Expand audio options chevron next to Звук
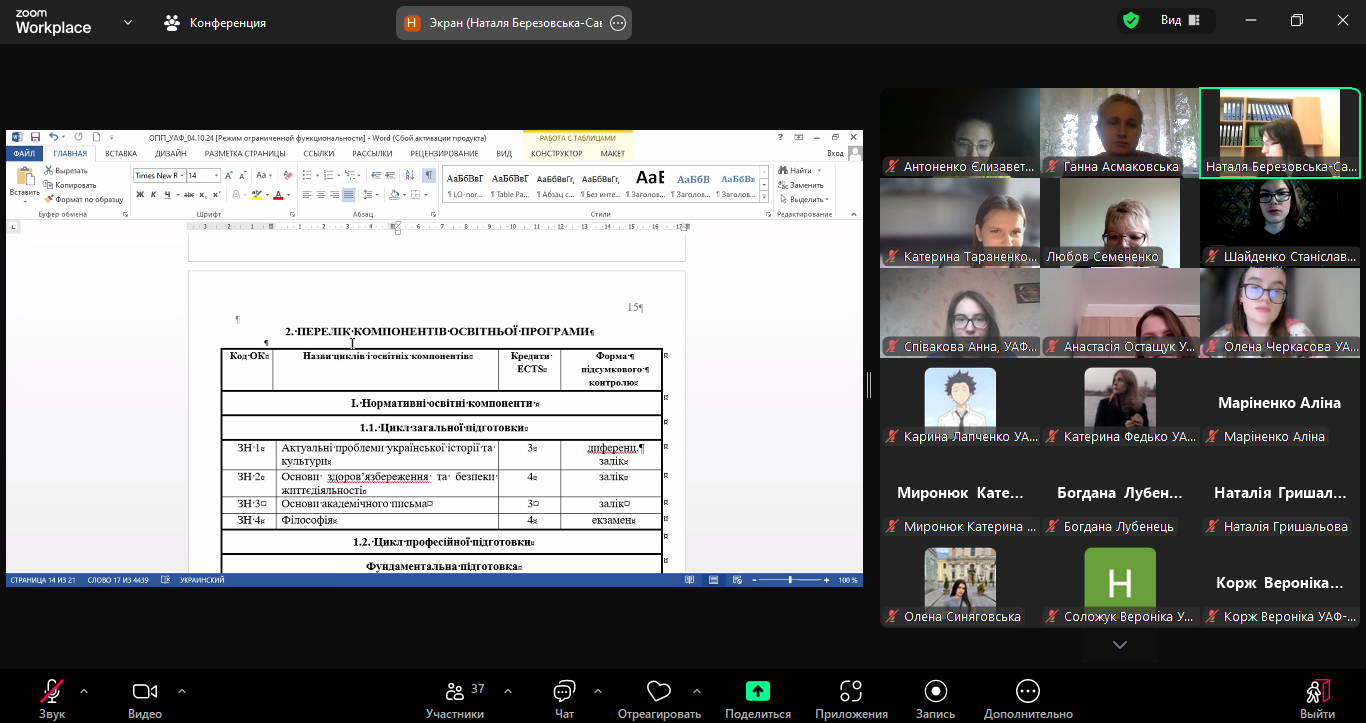The height and width of the screenshot is (723, 1366). tap(83, 690)
